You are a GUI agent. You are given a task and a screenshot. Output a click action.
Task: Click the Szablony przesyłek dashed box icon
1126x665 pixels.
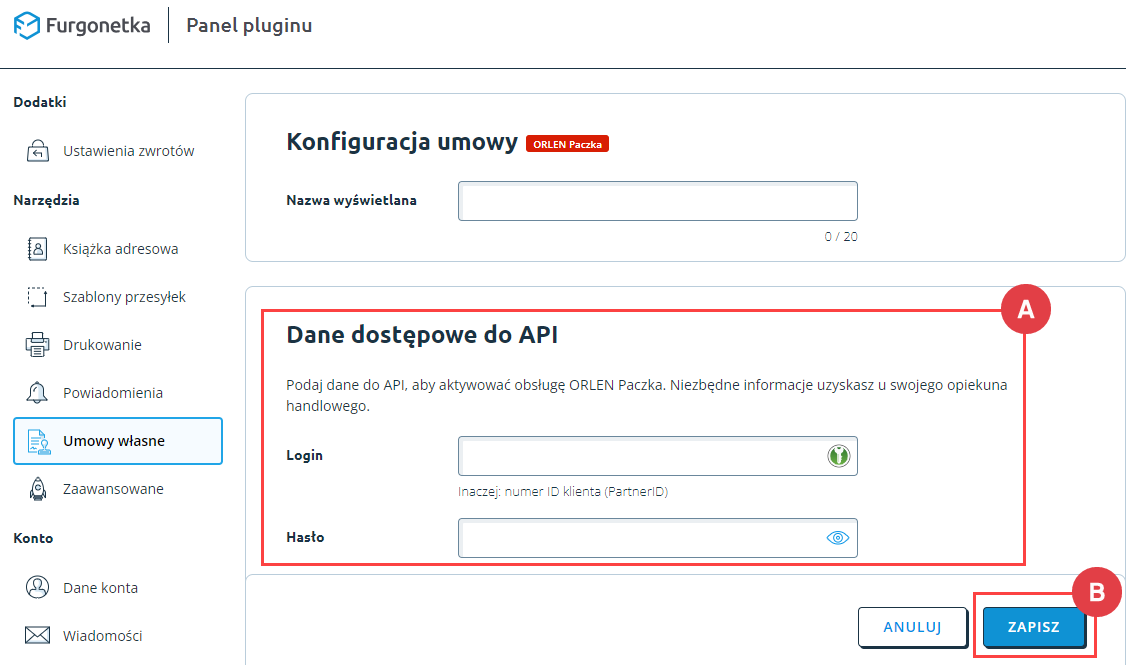tap(37, 297)
